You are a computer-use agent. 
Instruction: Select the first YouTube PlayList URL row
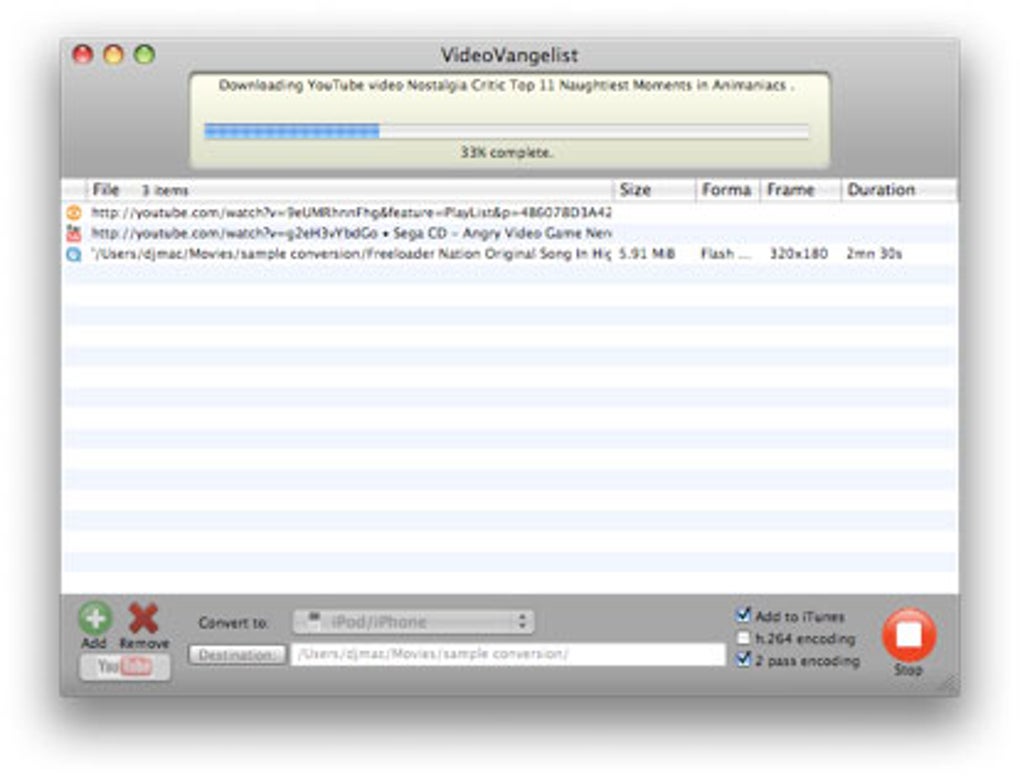click(509, 212)
